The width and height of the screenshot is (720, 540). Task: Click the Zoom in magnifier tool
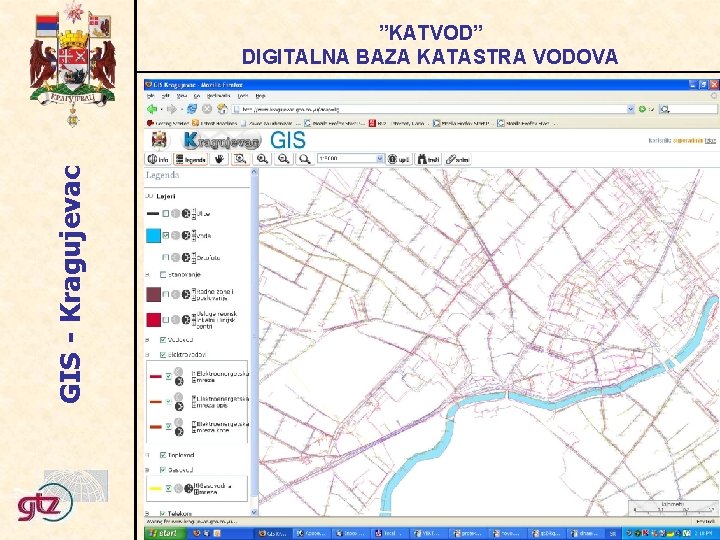point(262,159)
